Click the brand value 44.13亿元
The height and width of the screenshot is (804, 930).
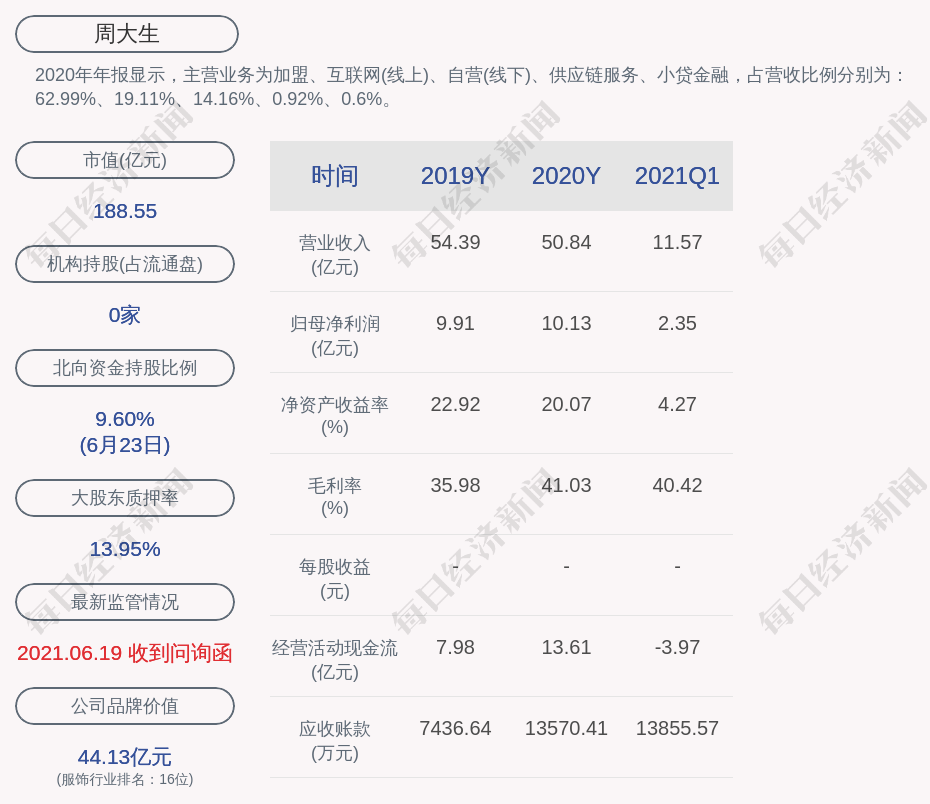pyautogui.click(x=125, y=757)
